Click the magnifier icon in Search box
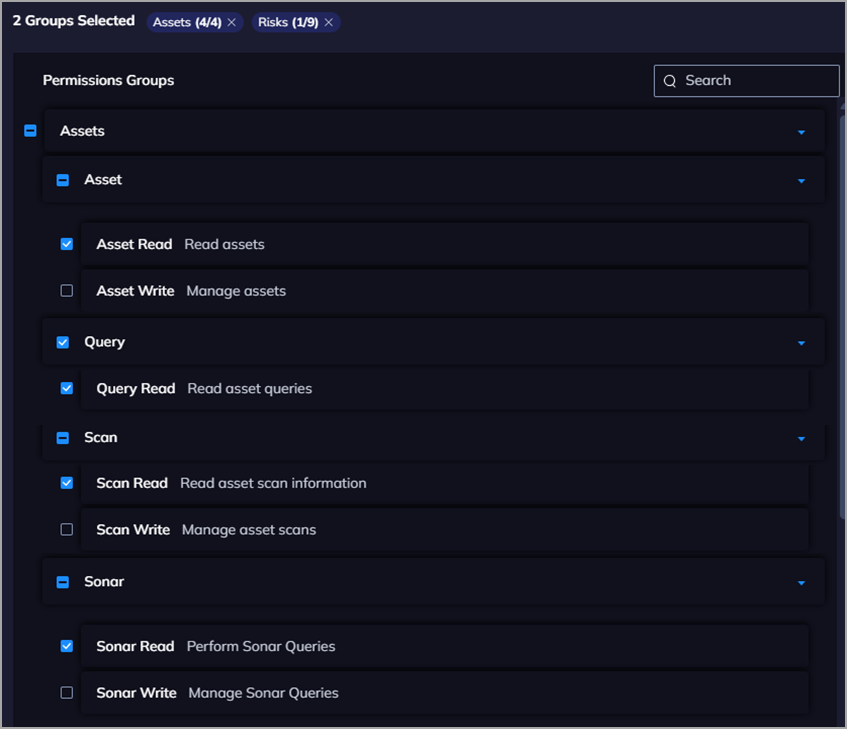 (670, 81)
